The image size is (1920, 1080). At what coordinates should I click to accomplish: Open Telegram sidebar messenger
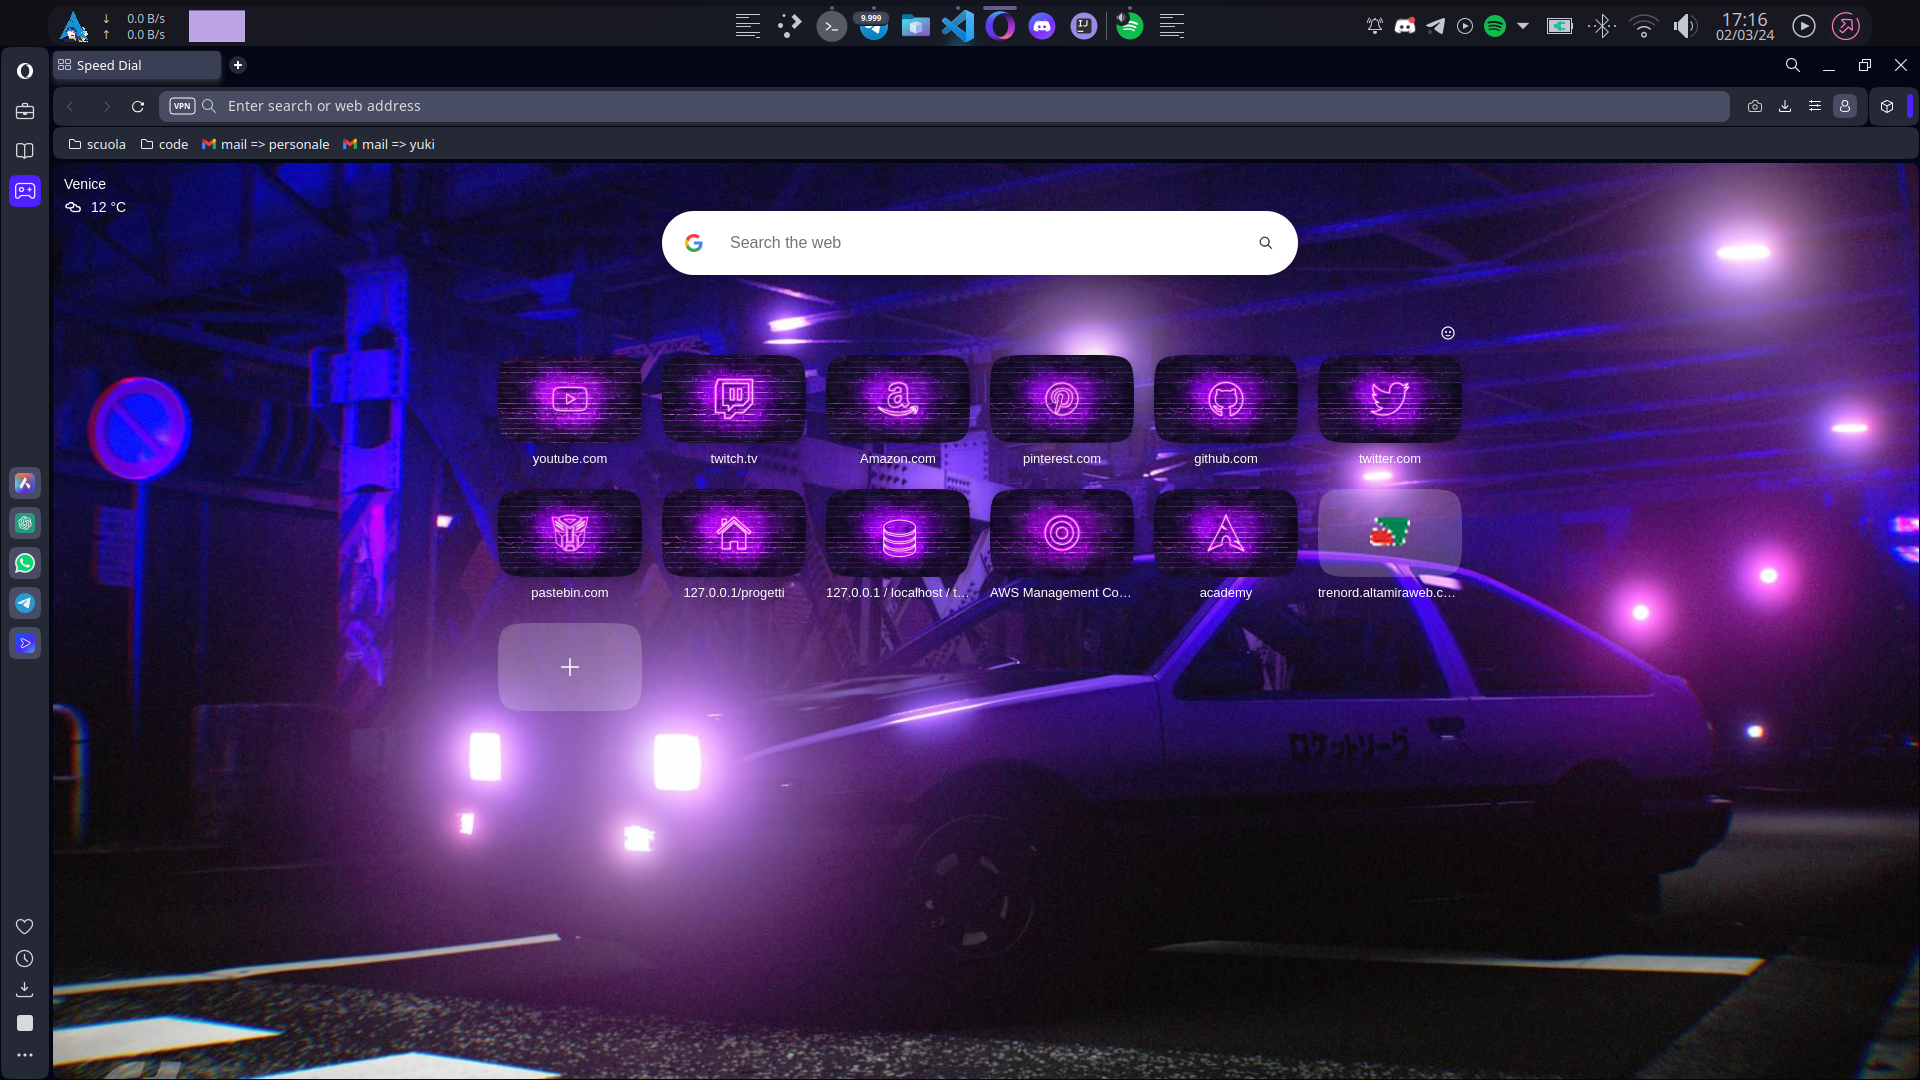(25, 603)
